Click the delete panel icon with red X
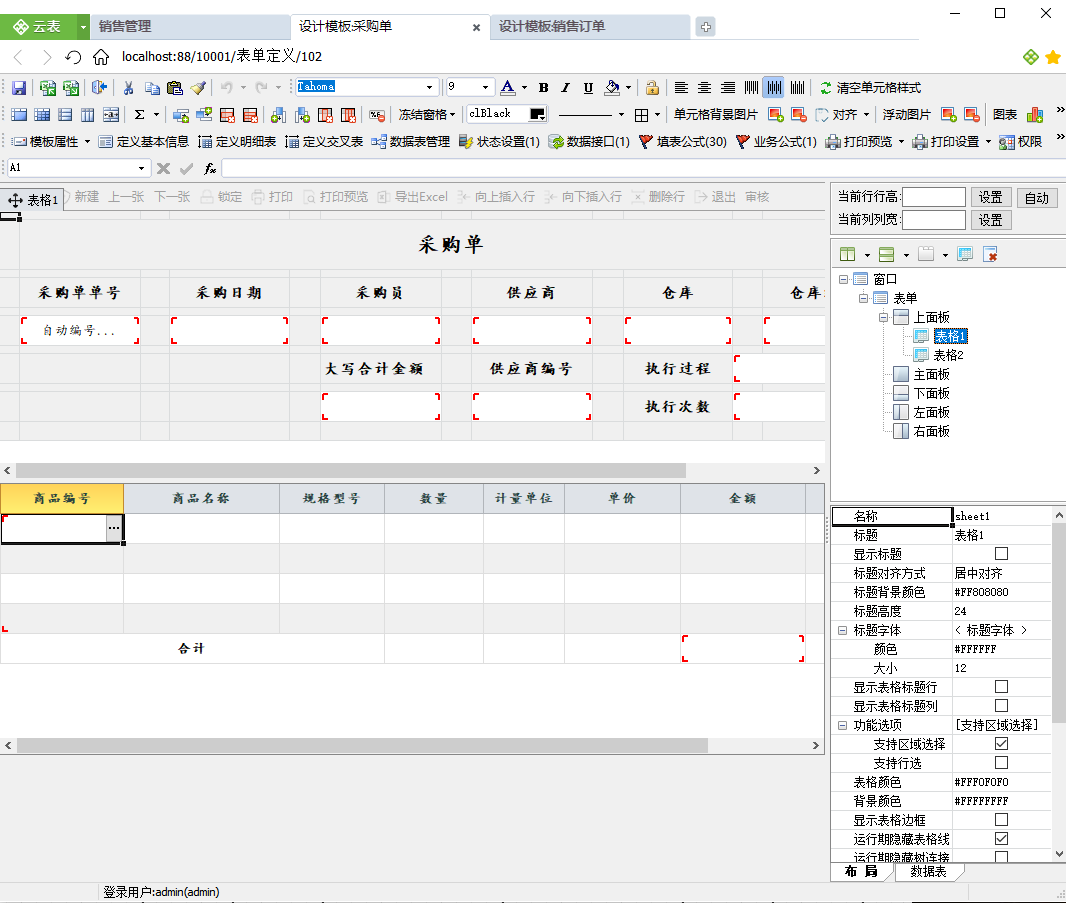 990,254
